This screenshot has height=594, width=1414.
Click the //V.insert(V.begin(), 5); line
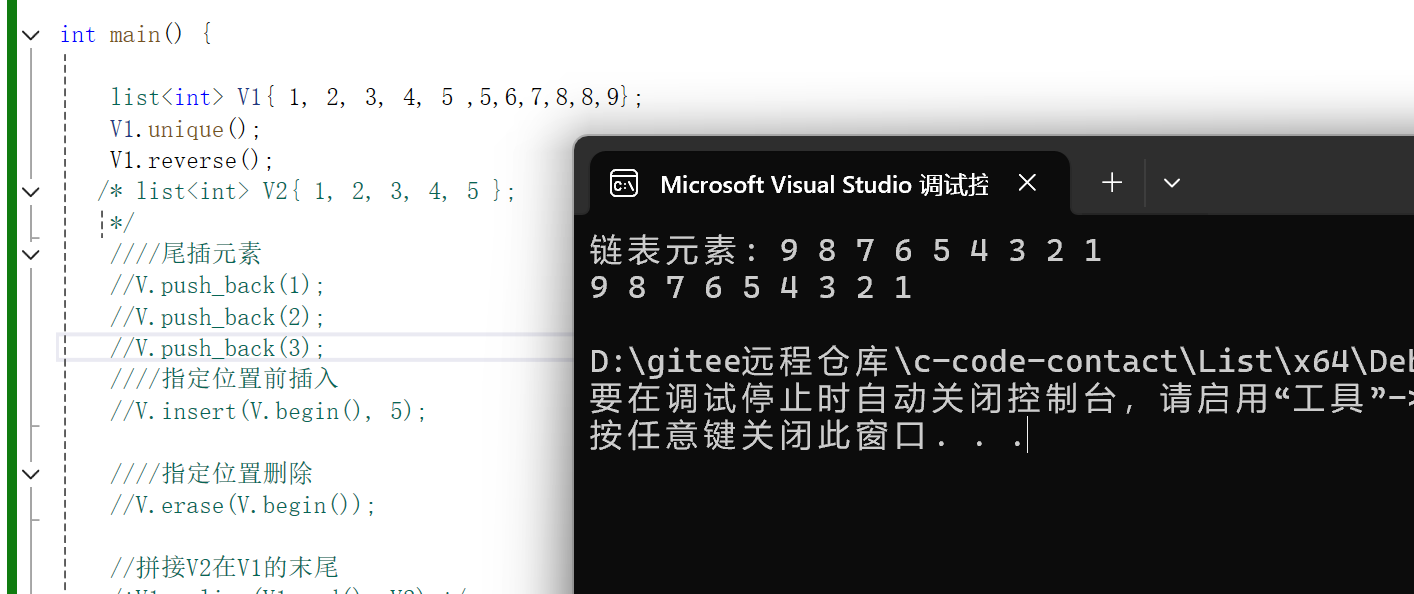pyautogui.click(x=268, y=411)
